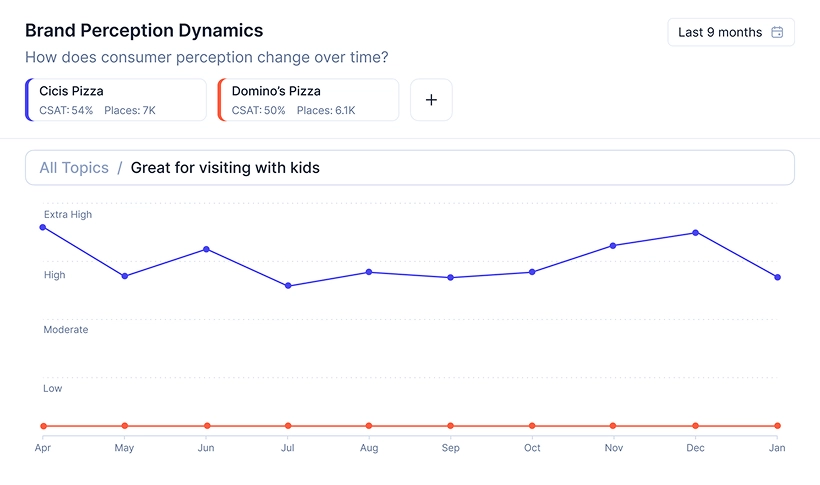Select the Cicis Pizza brand card
The image size is (820, 485).
point(116,100)
